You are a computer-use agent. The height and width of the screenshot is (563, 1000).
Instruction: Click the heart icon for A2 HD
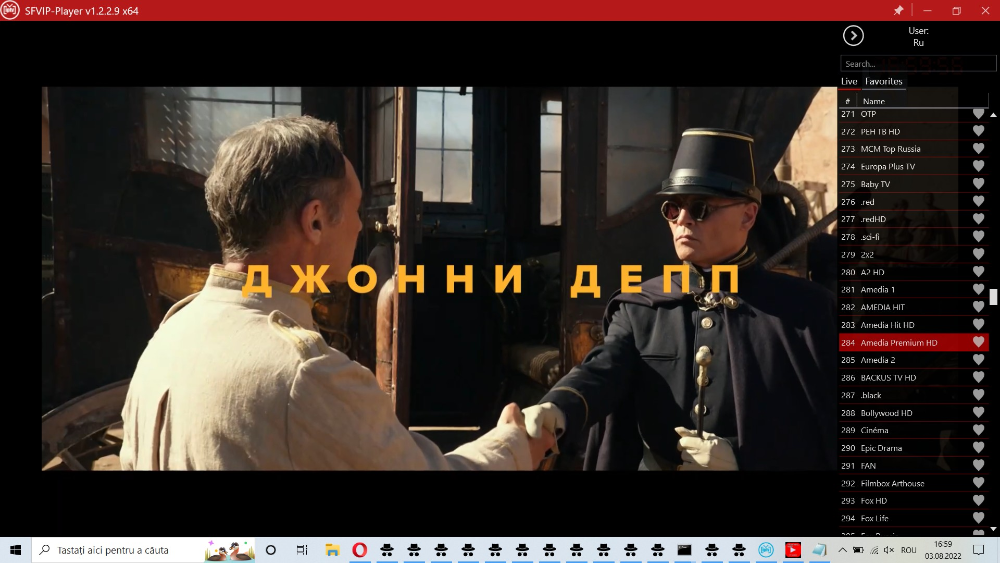point(978,272)
